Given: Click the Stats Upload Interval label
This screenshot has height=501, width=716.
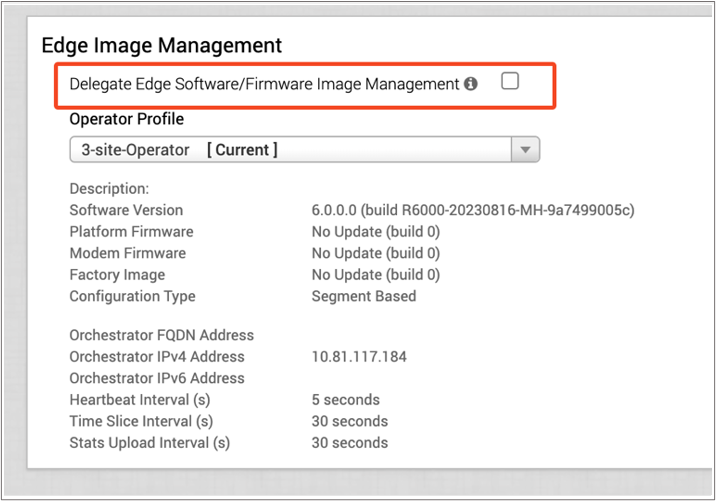Looking at the screenshot, I should click(x=150, y=442).
